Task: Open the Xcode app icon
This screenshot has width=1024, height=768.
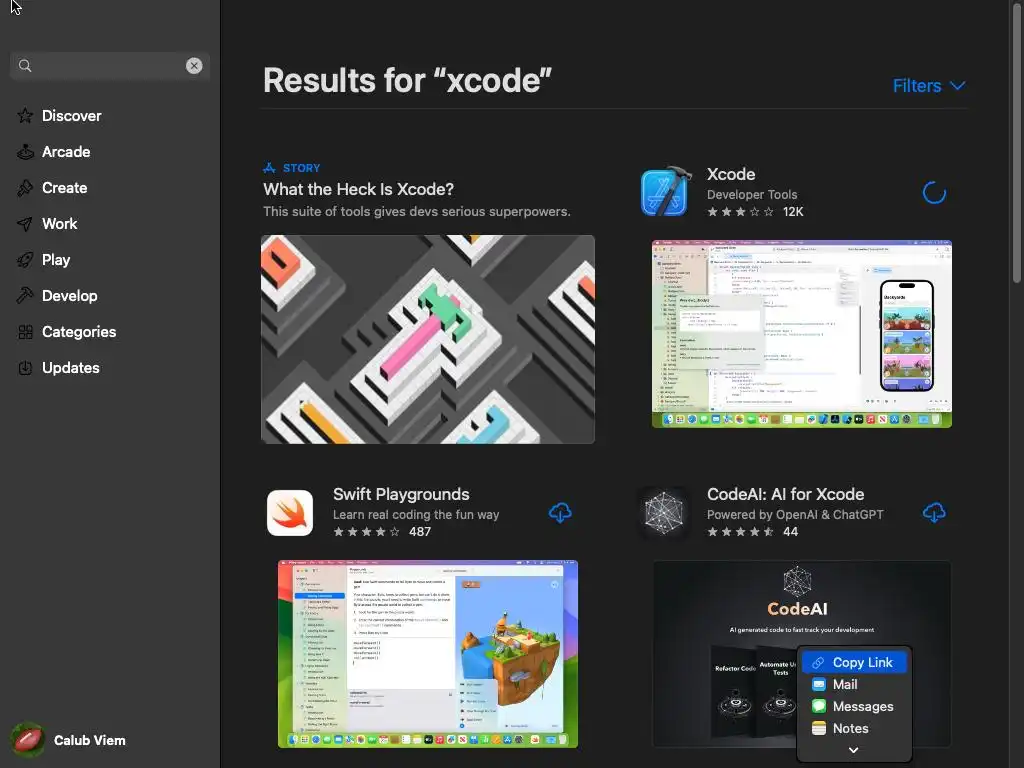Action: coord(666,191)
